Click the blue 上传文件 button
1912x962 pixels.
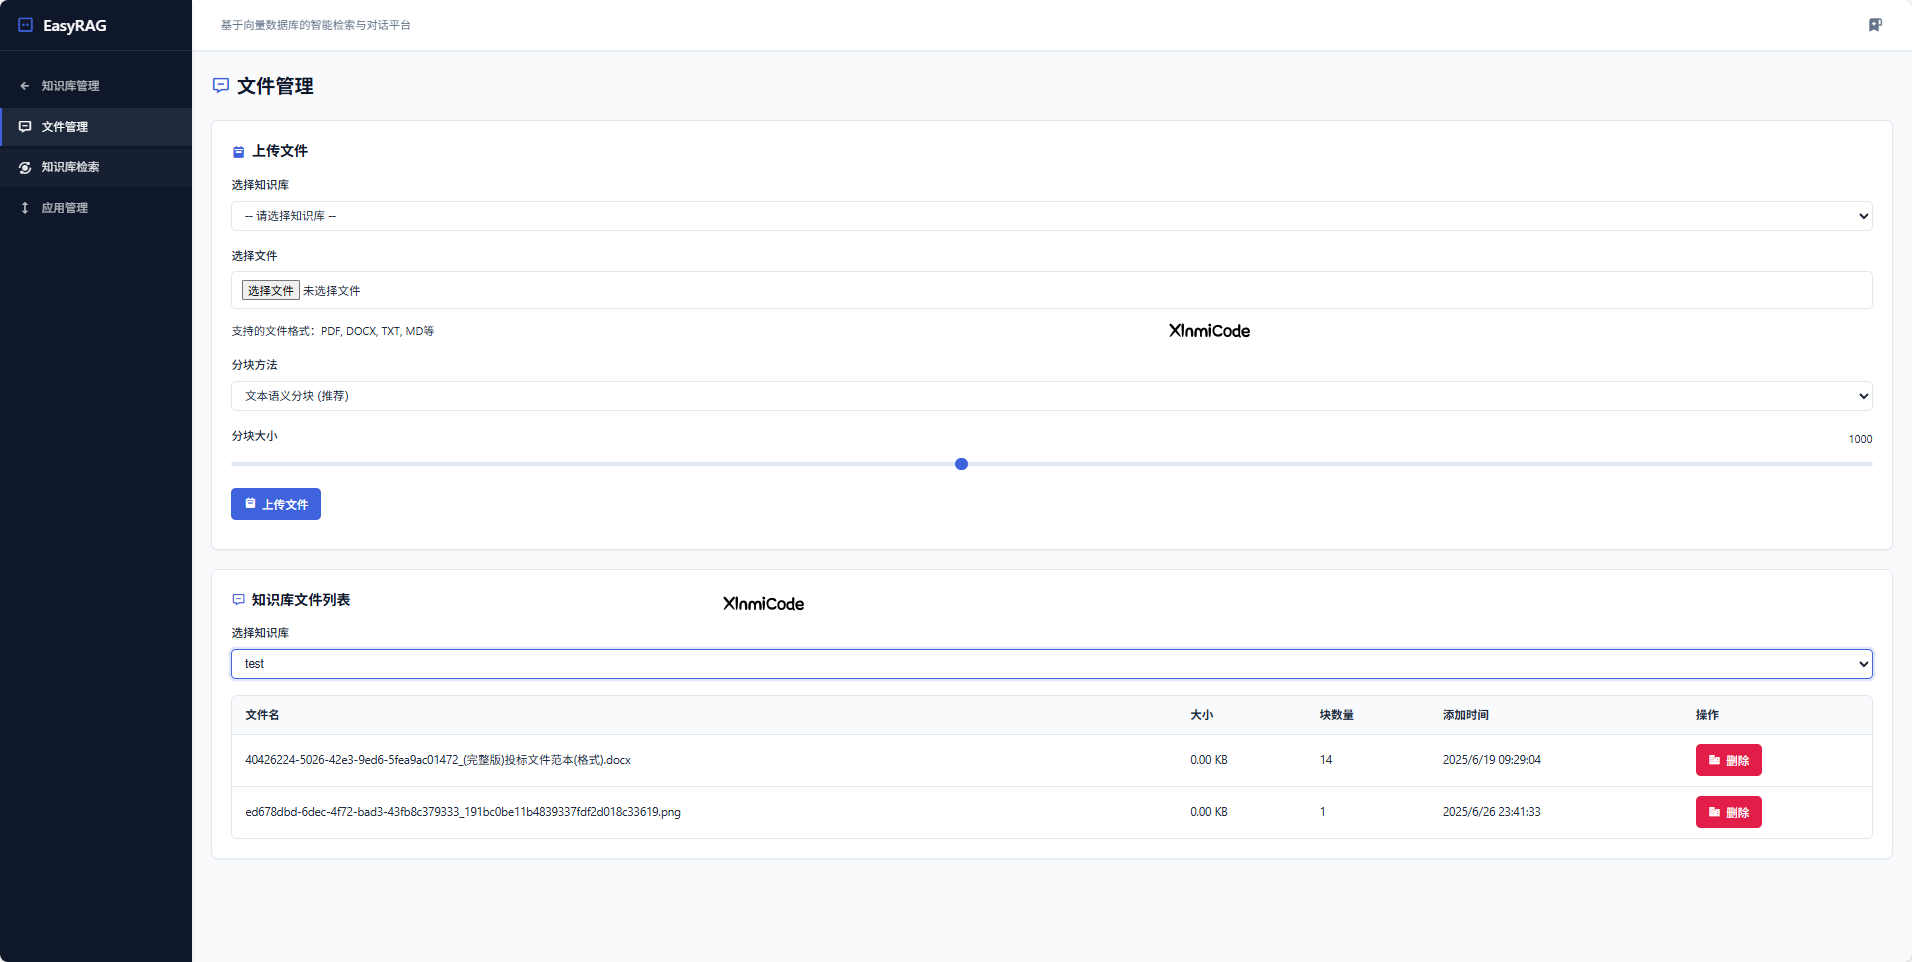coord(276,504)
